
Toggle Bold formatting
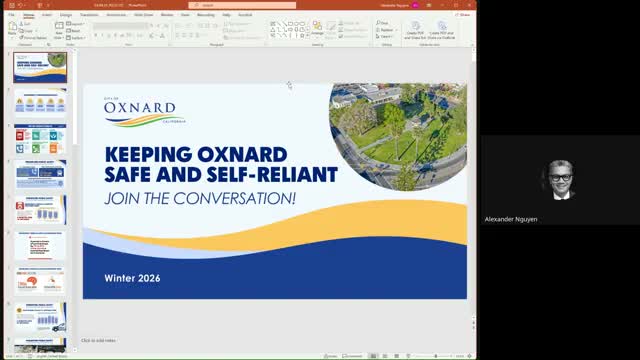[x=96, y=36]
